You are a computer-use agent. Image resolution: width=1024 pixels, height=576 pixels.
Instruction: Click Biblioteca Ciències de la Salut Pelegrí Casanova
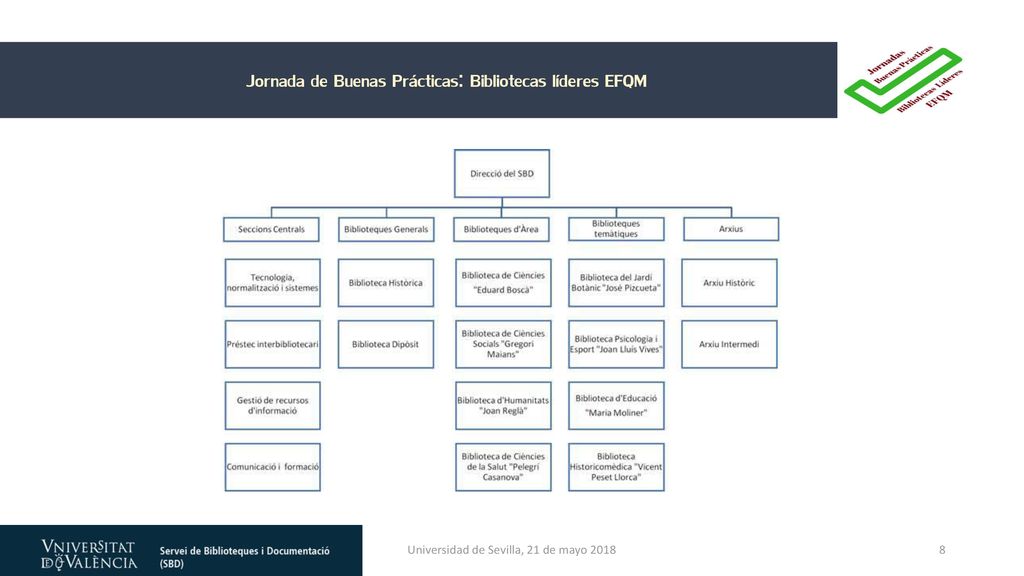point(503,467)
